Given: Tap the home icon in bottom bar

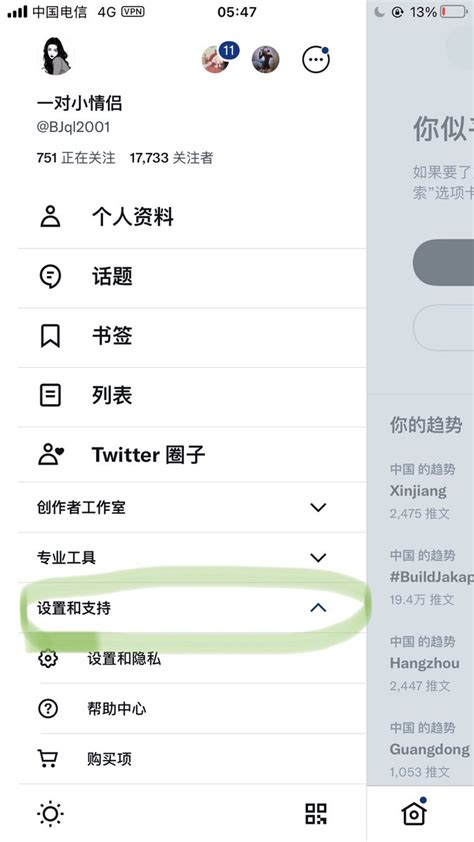Looking at the screenshot, I should (414, 812).
